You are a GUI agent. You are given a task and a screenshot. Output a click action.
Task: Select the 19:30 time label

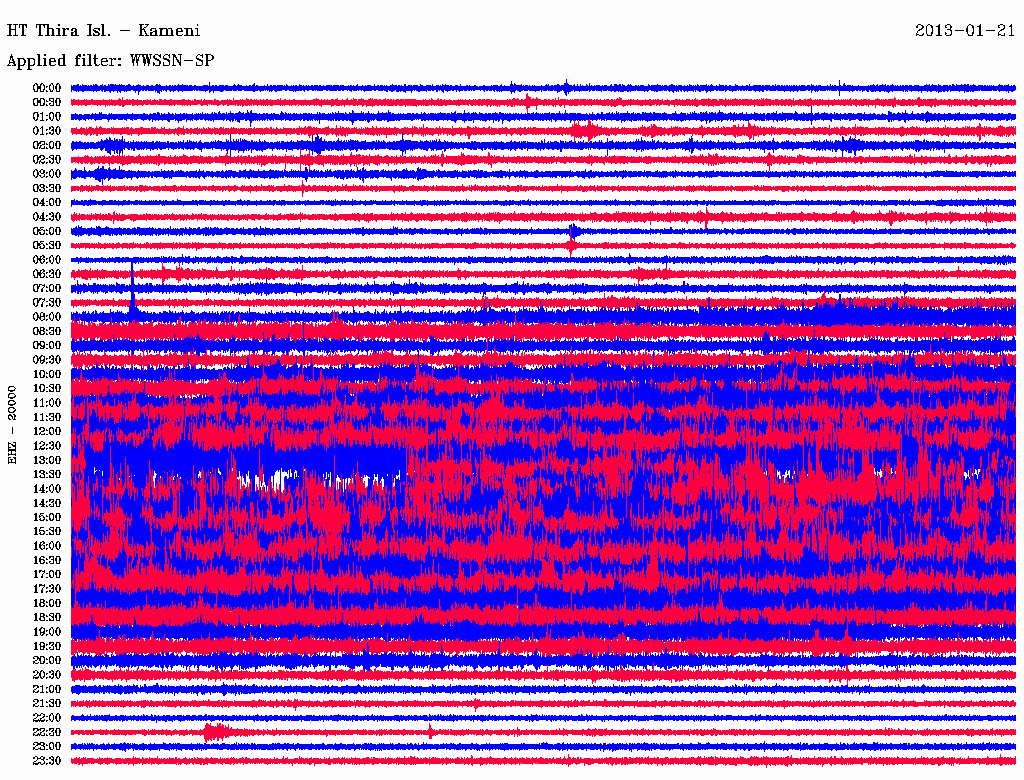pyautogui.click(x=46, y=646)
